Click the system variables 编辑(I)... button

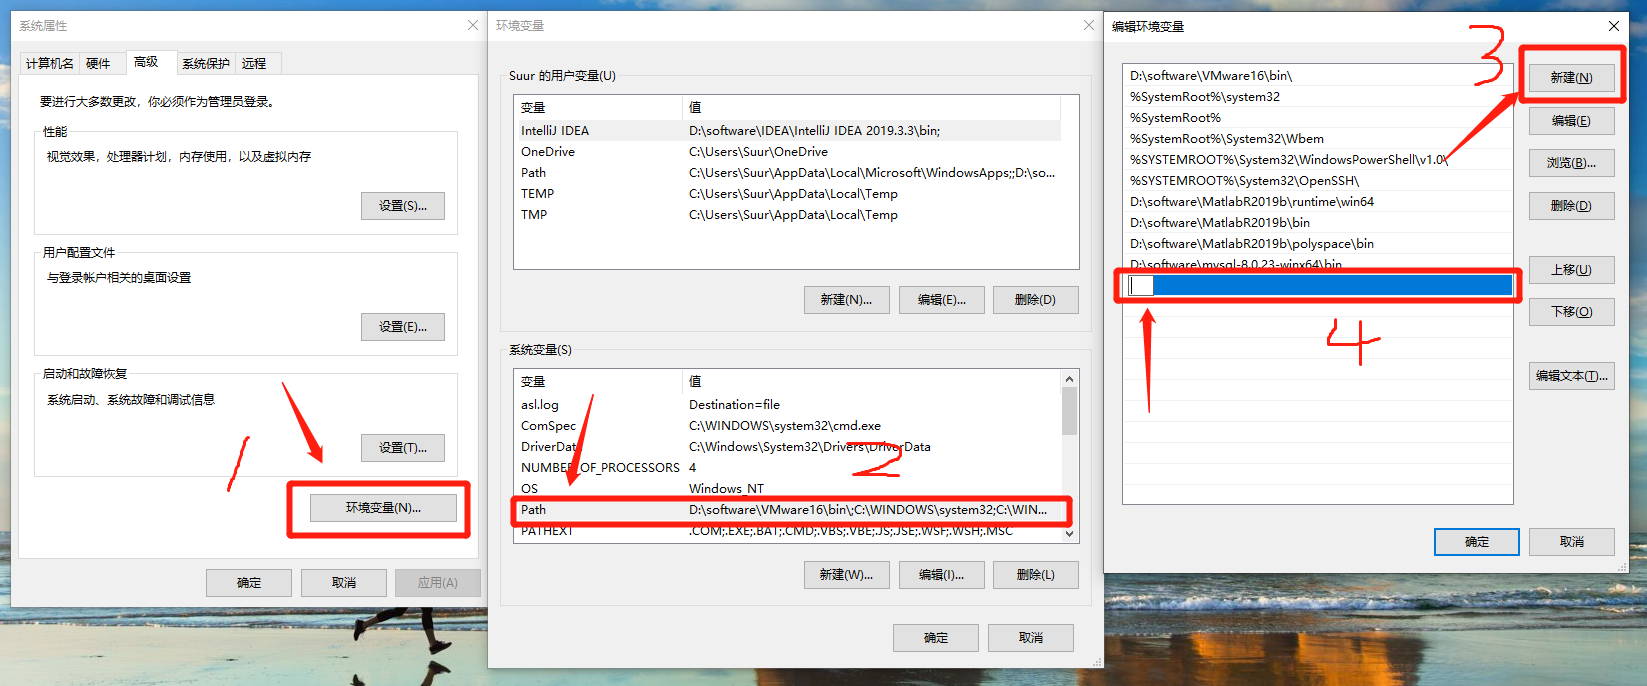pyautogui.click(x=941, y=575)
